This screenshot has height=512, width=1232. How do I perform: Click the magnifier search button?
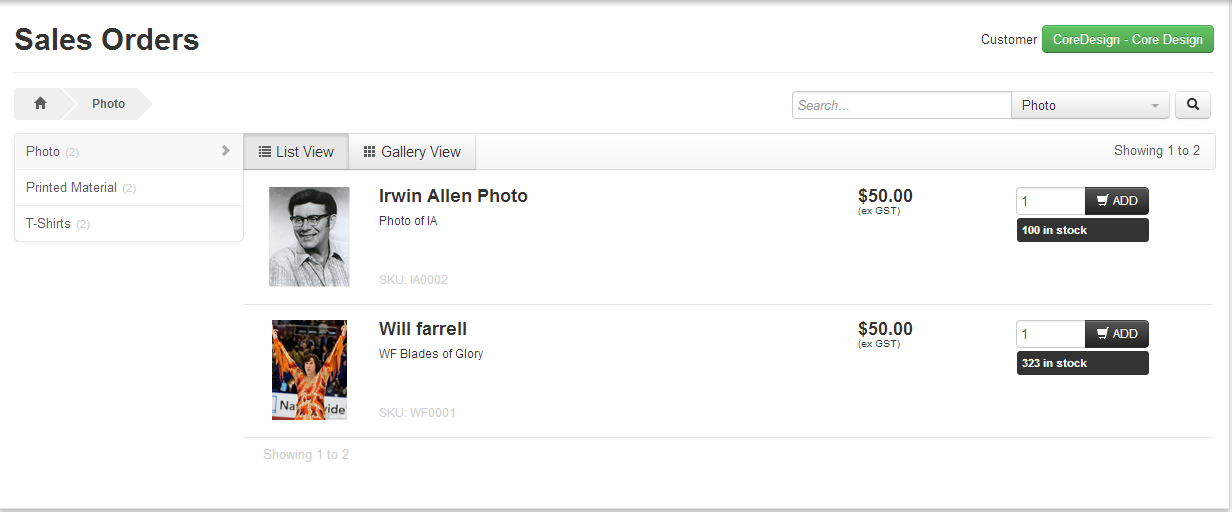click(x=1192, y=104)
